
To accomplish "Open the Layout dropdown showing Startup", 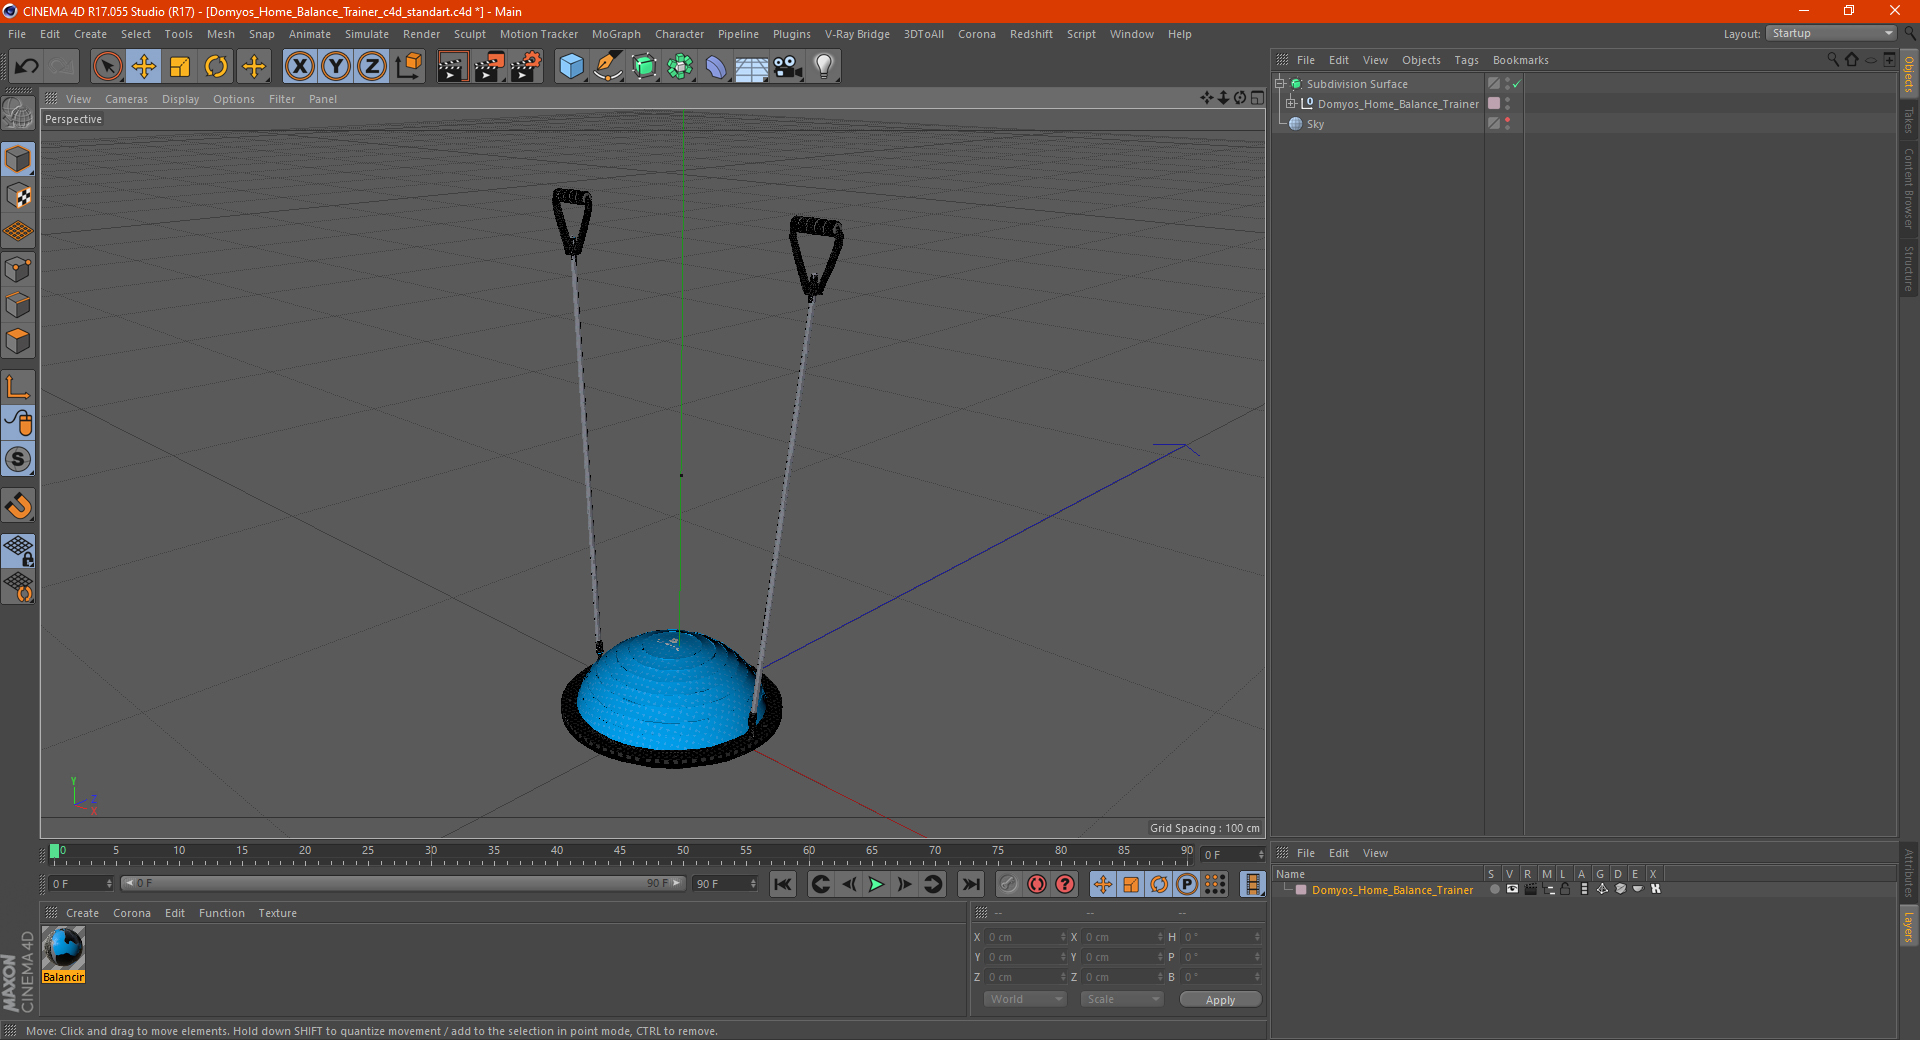I will [x=1831, y=34].
